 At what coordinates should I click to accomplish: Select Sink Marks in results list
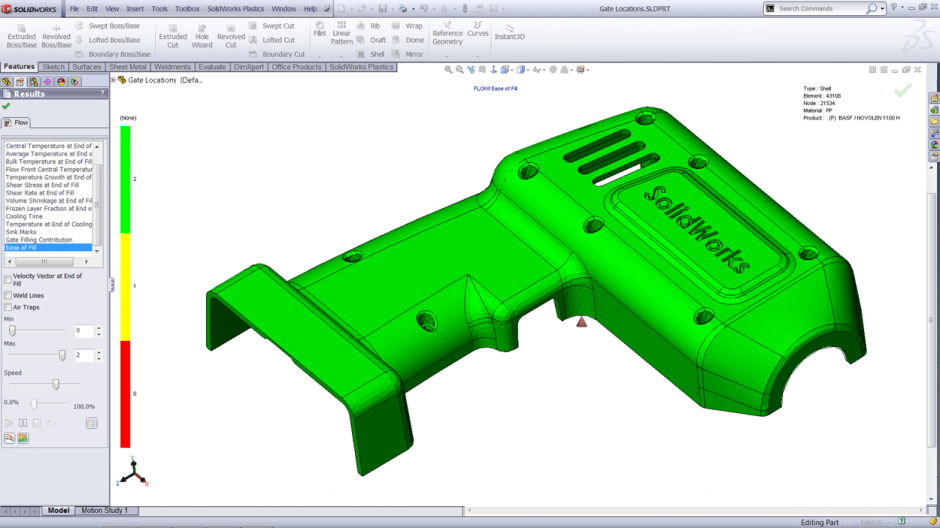pos(21,232)
